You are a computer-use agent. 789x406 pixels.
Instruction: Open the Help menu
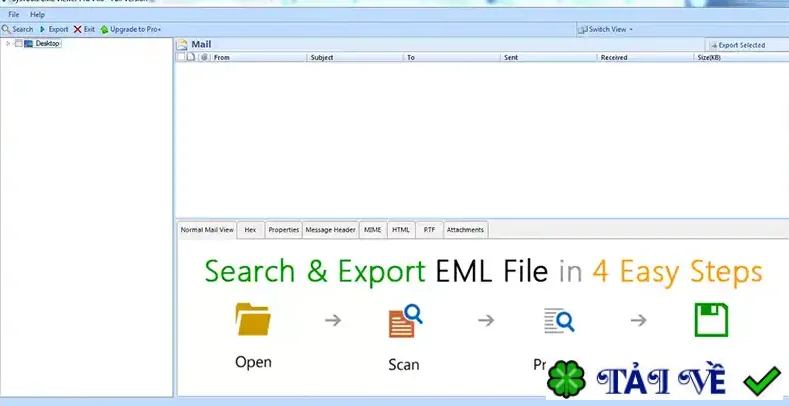tap(37, 15)
